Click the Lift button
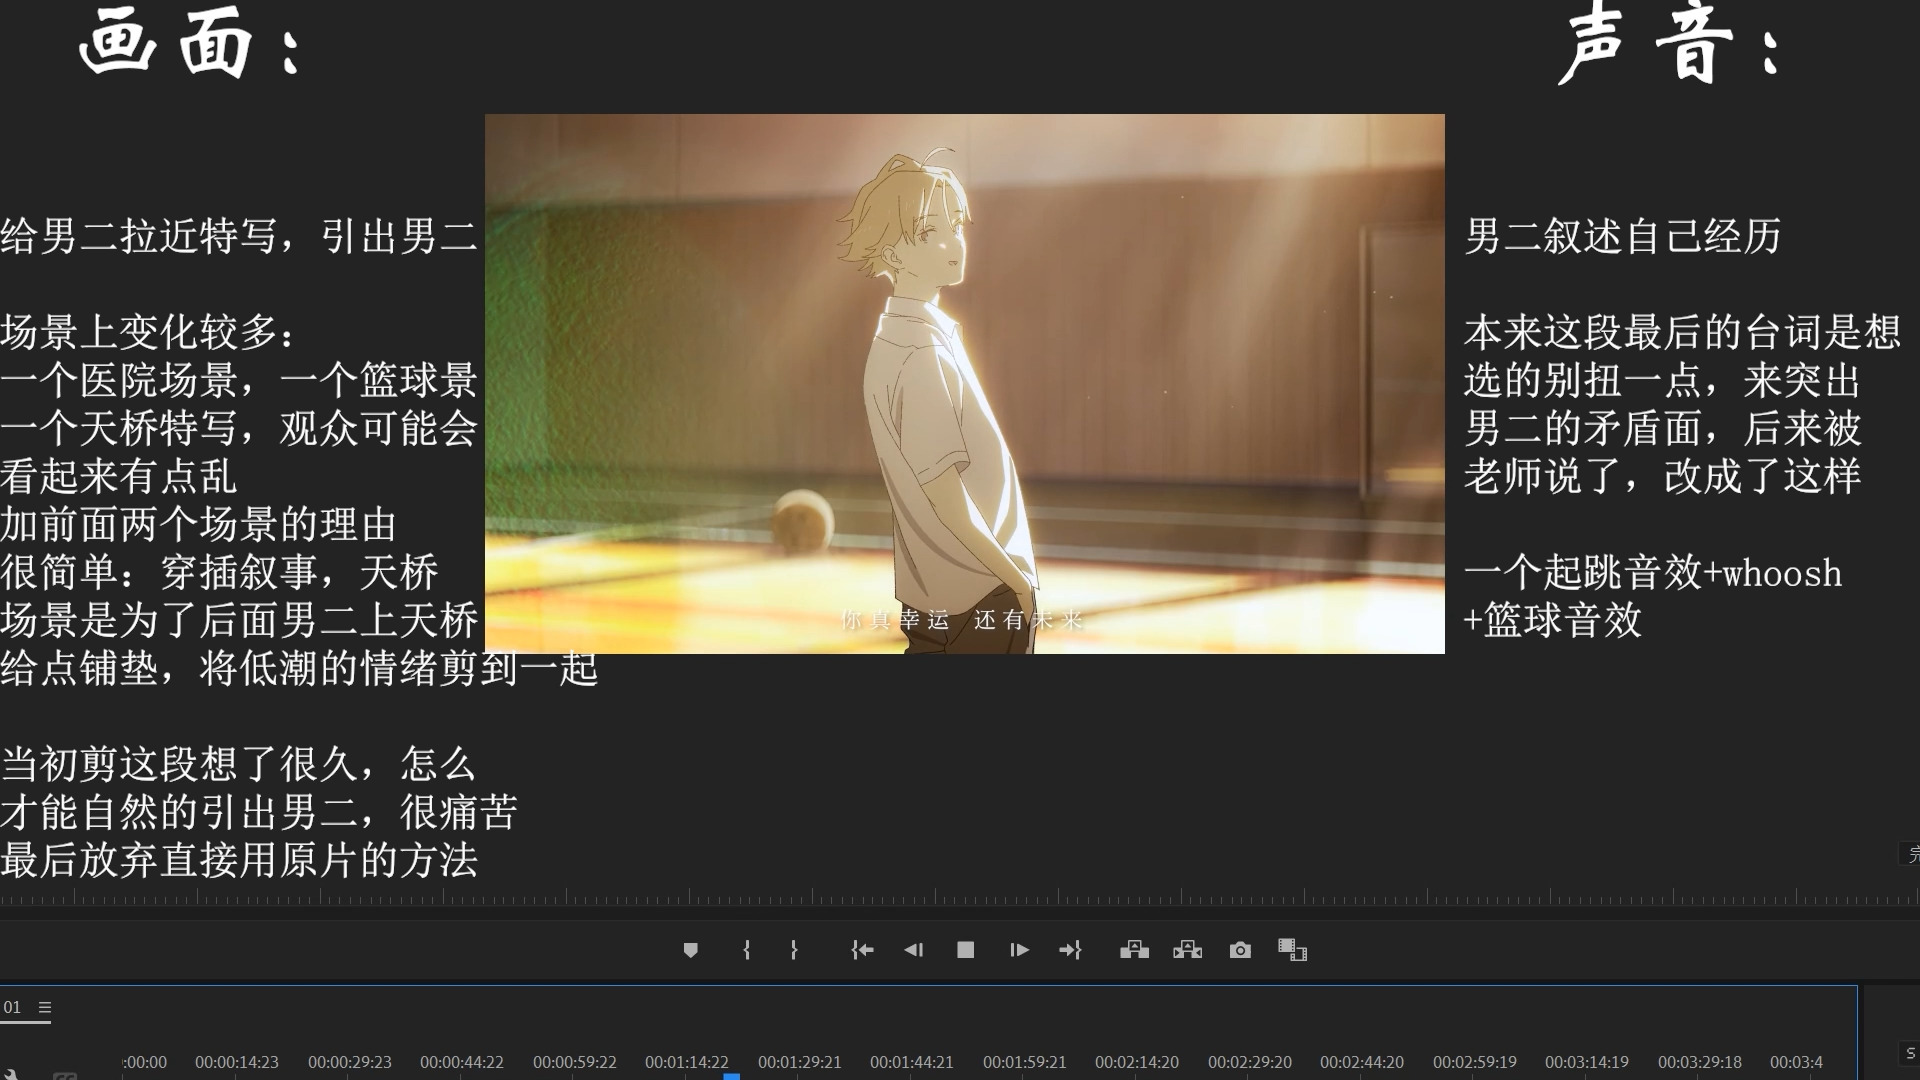 (x=1134, y=950)
